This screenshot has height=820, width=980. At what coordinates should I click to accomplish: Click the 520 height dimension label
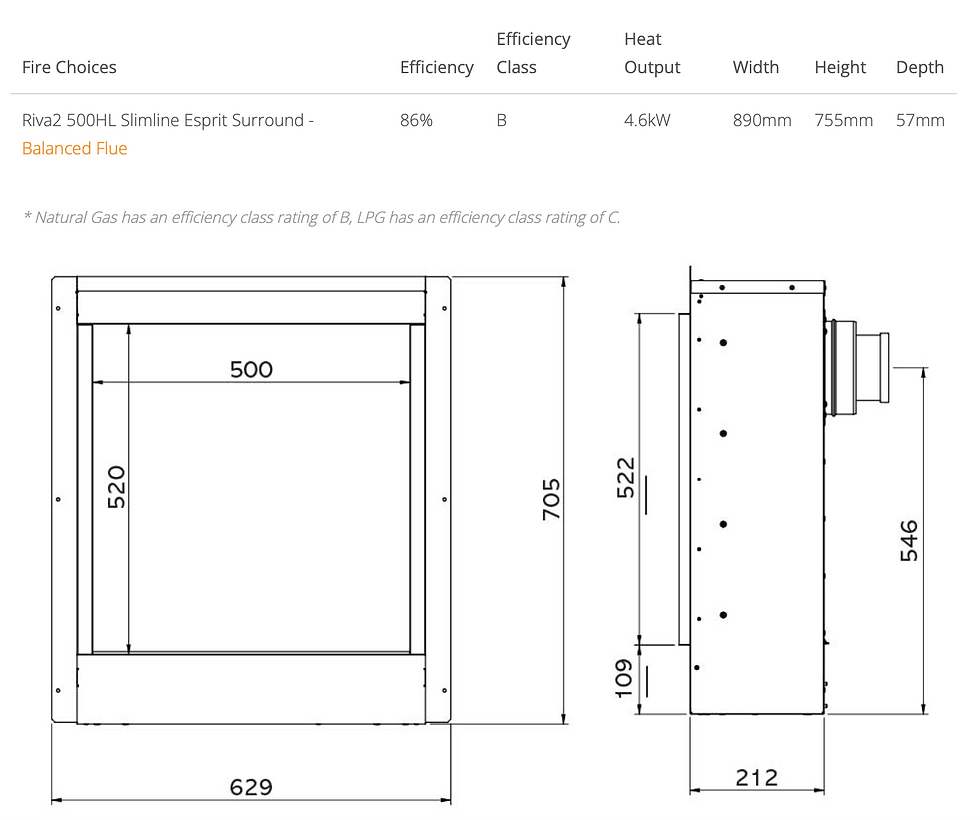click(117, 487)
